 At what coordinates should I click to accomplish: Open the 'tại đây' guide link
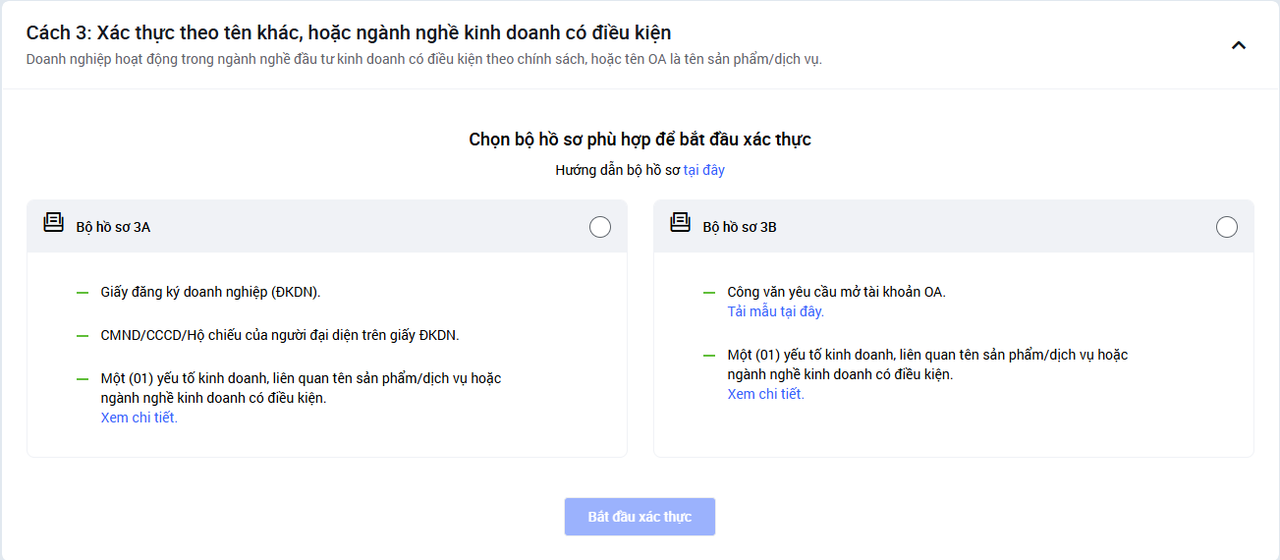coord(704,170)
